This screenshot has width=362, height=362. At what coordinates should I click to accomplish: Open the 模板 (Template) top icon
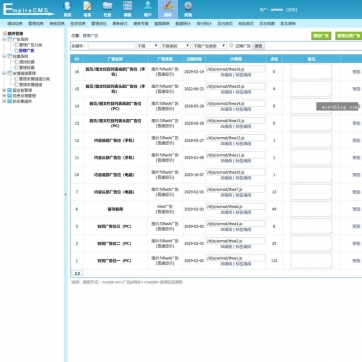(127, 9)
